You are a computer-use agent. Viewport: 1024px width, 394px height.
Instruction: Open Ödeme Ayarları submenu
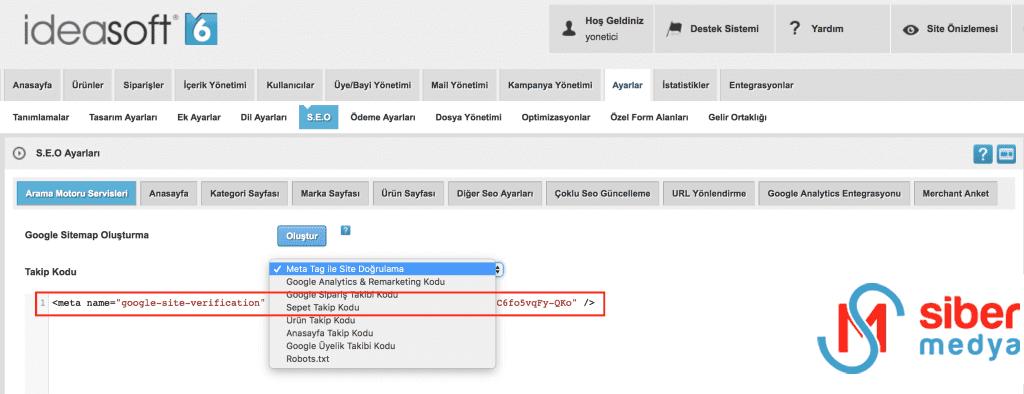tap(383, 118)
